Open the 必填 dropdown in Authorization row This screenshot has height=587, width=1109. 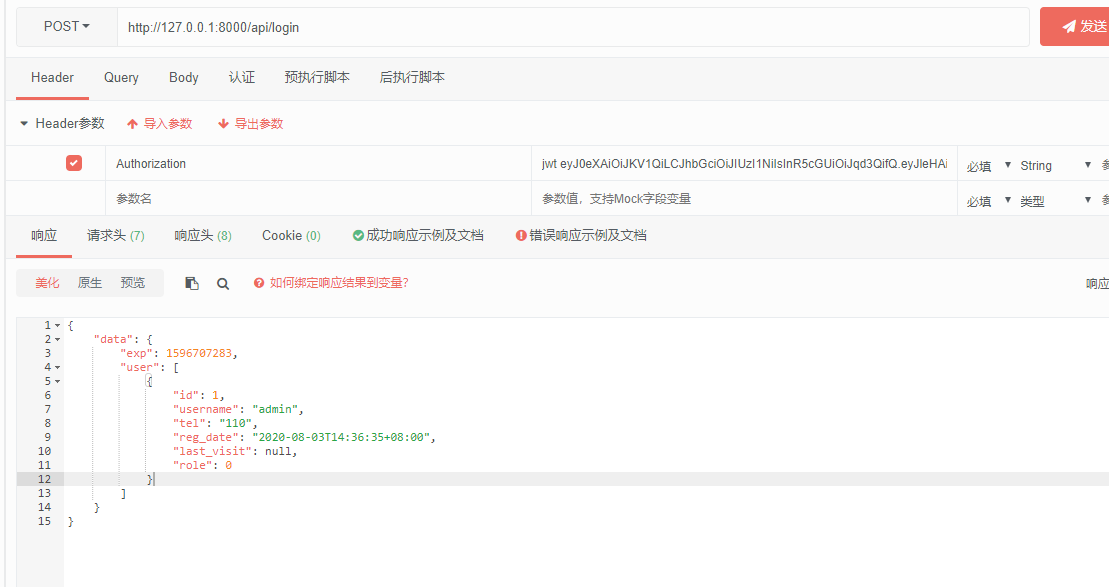tap(988, 165)
